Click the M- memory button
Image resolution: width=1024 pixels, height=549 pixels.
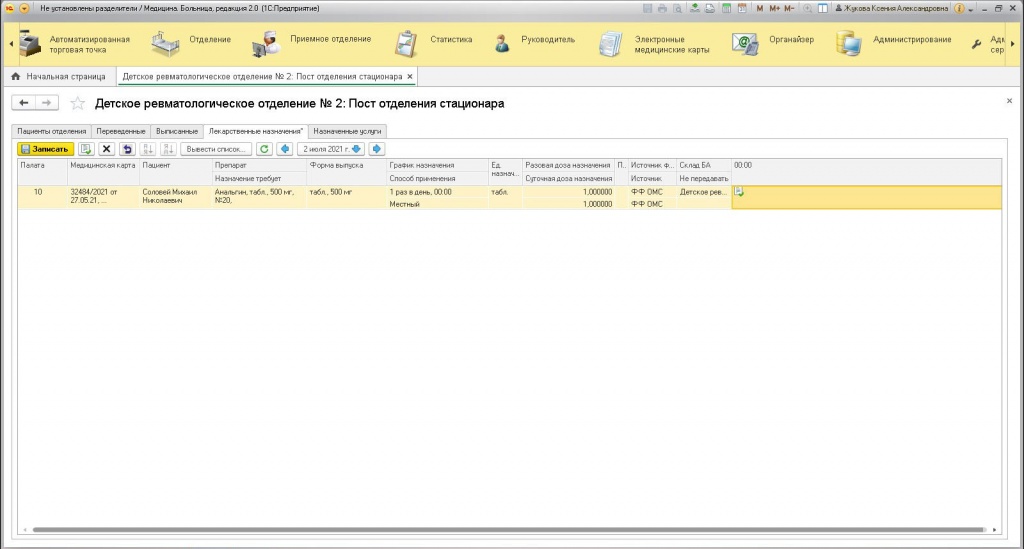[790, 8]
